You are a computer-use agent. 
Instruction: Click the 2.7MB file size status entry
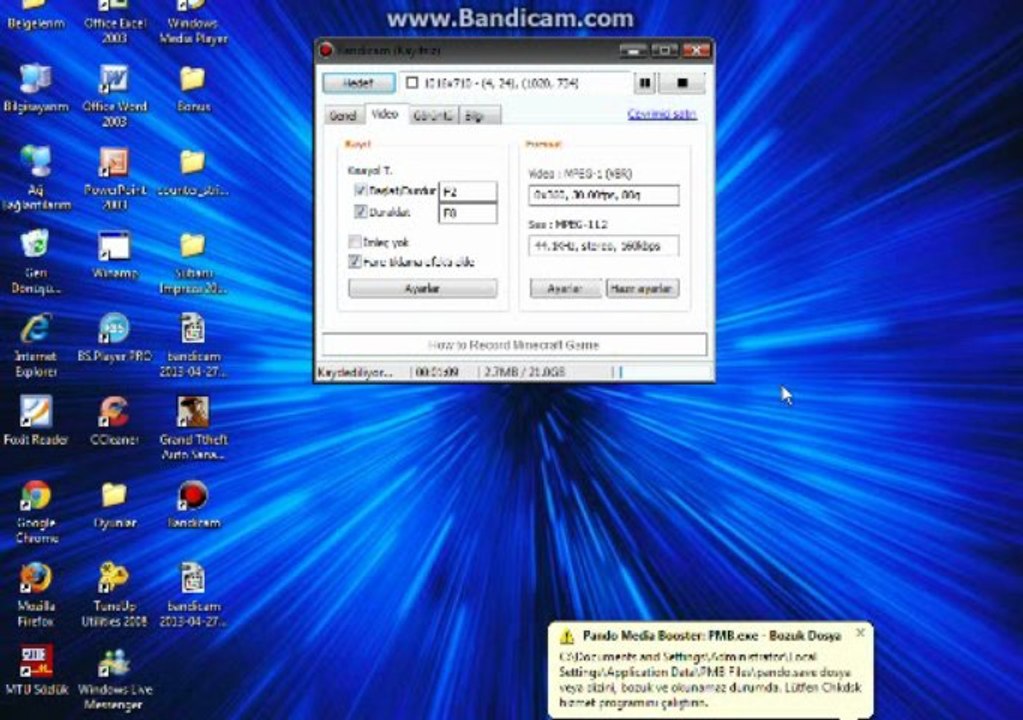524,372
